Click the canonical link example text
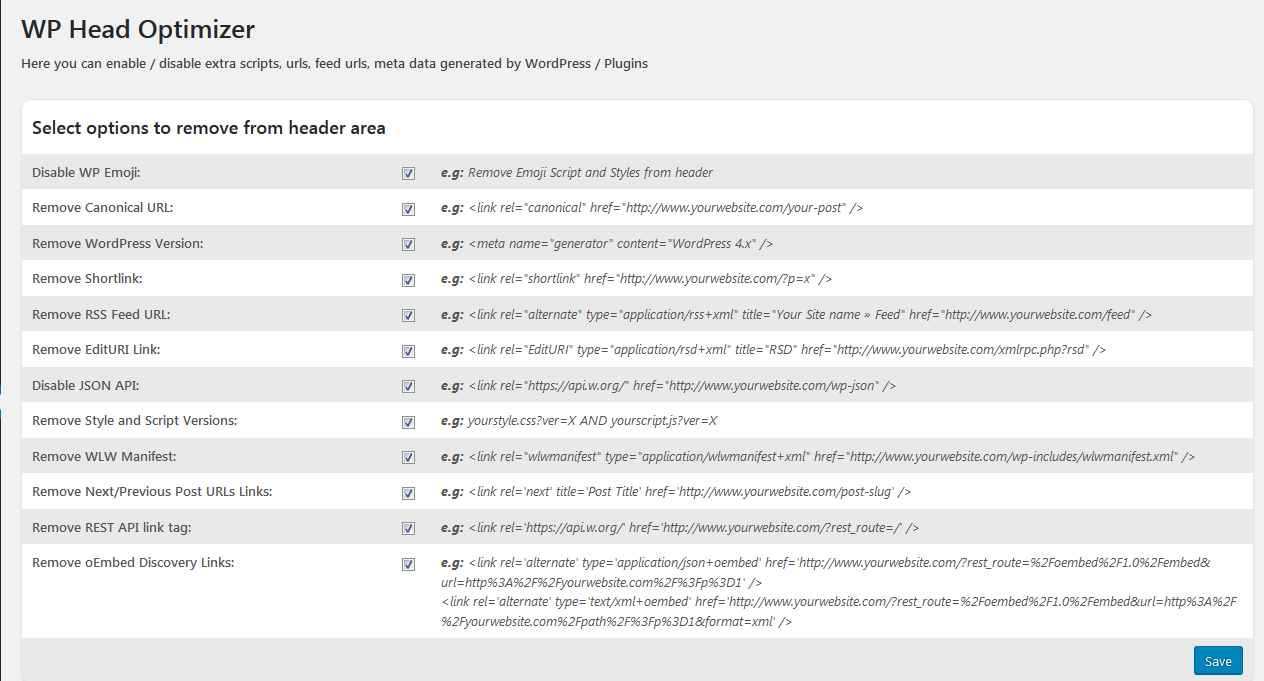 point(665,208)
